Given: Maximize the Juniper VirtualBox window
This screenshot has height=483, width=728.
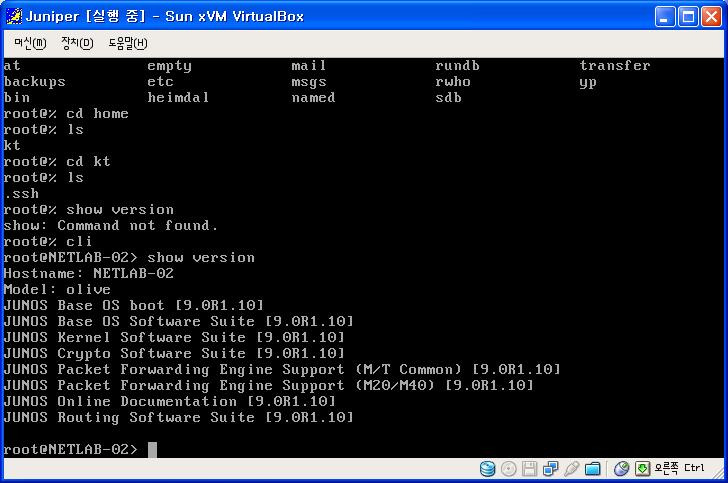Looking at the screenshot, I should click(688, 17).
